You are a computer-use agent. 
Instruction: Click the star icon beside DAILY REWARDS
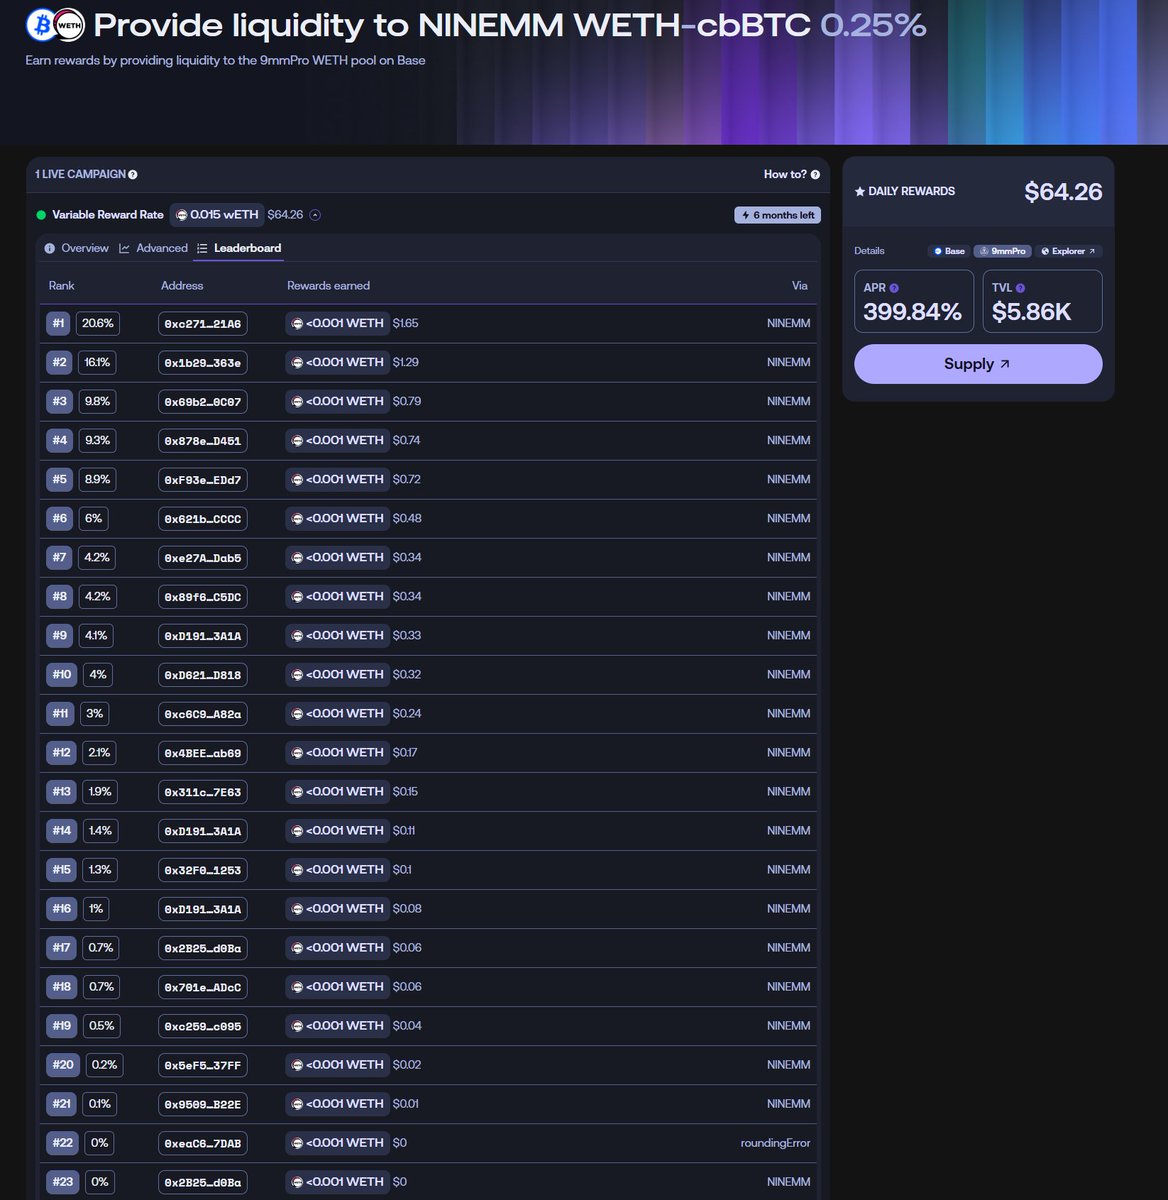tap(860, 191)
